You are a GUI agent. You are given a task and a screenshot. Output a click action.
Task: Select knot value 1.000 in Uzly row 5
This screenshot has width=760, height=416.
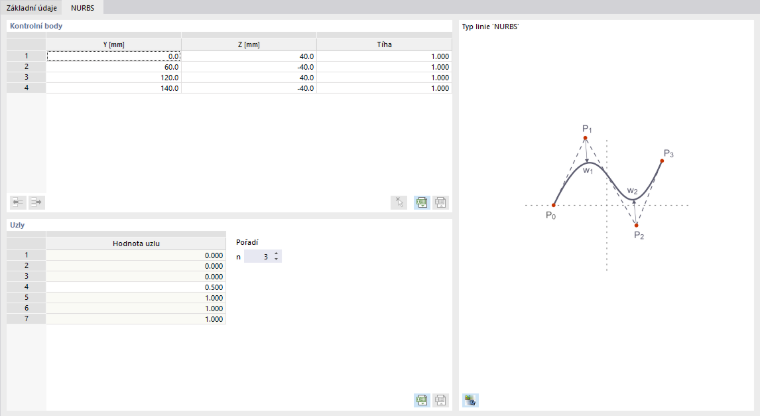click(136, 298)
